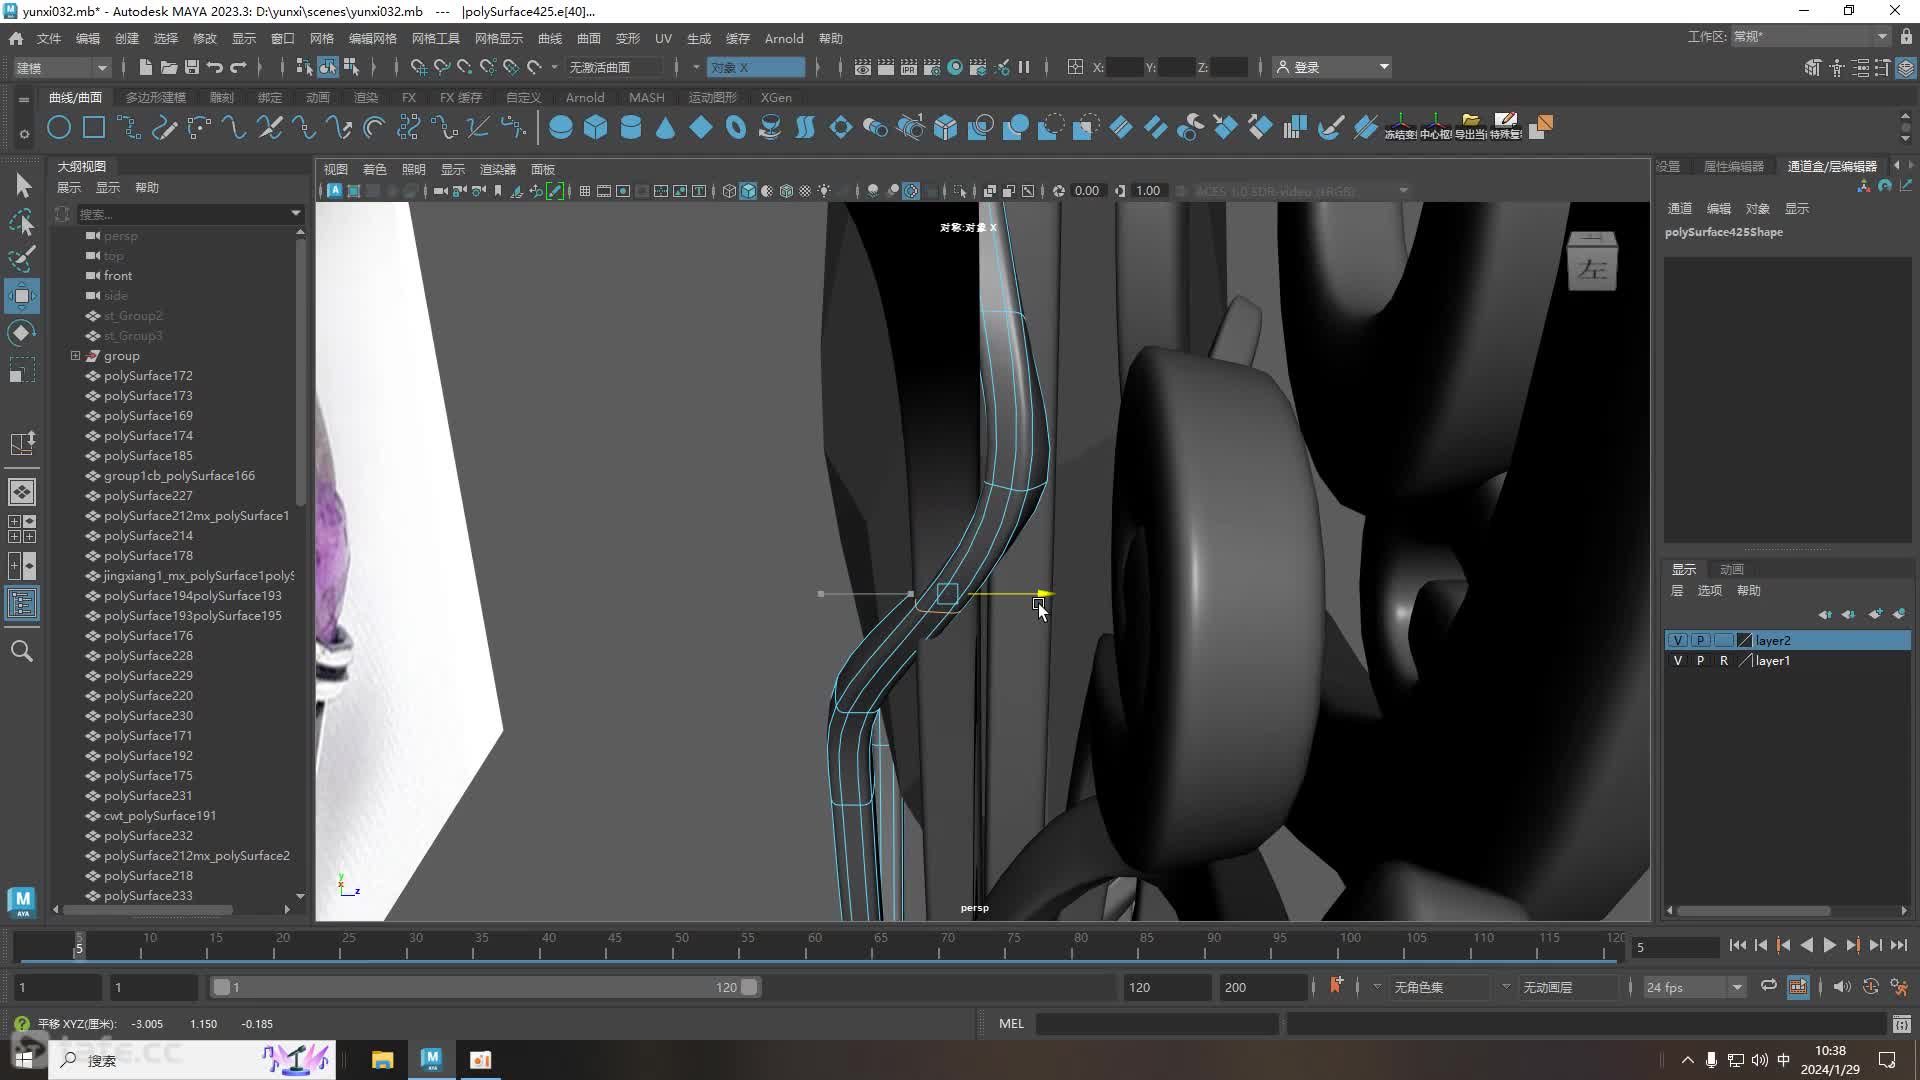Viewport: 1920px width, 1080px height.
Task: Toggle sound mute speaker icon
Action: 1841,987
